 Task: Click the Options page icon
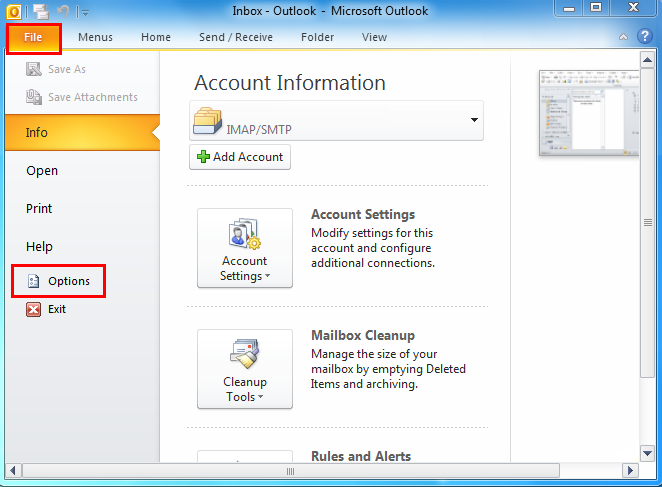click(x=33, y=281)
